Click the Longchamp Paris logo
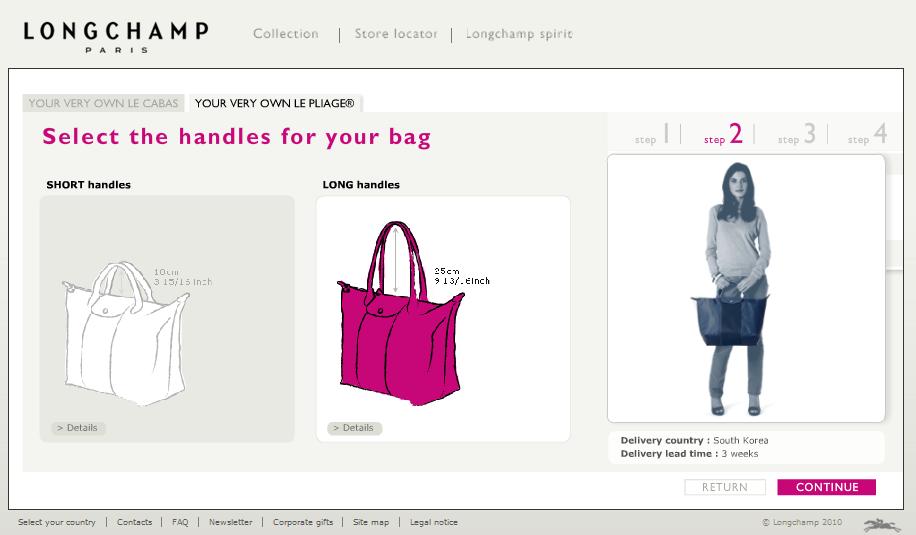The width and height of the screenshot is (916, 535). click(x=116, y=37)
